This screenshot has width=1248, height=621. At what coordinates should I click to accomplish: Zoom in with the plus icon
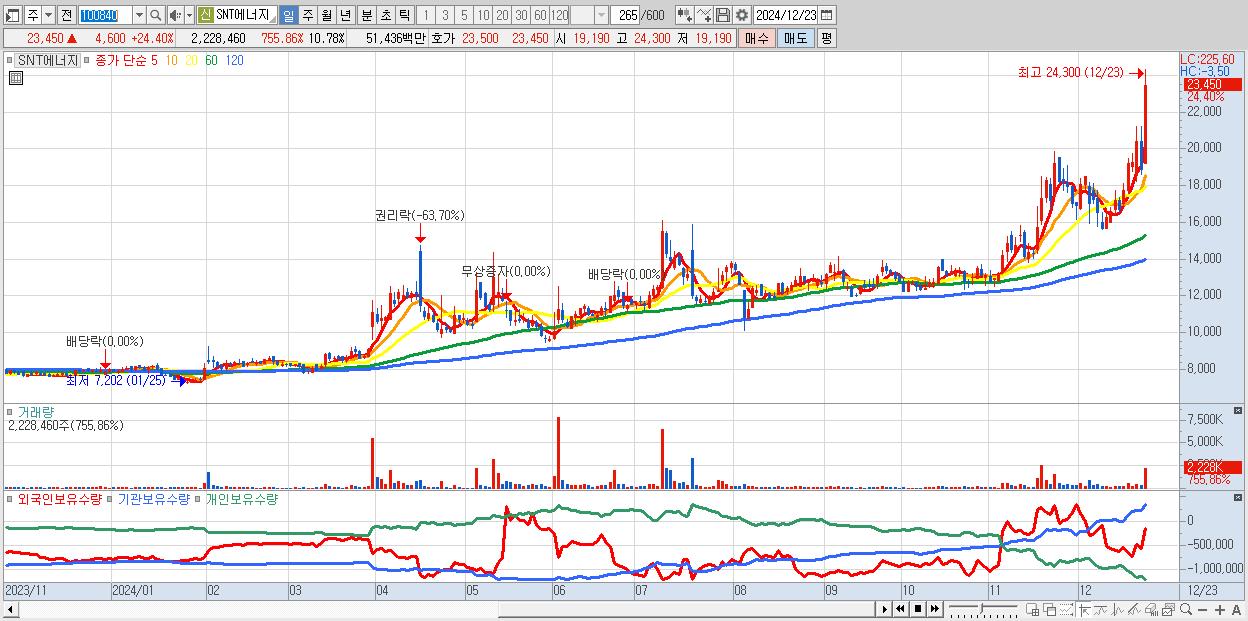coord(1220,610)
